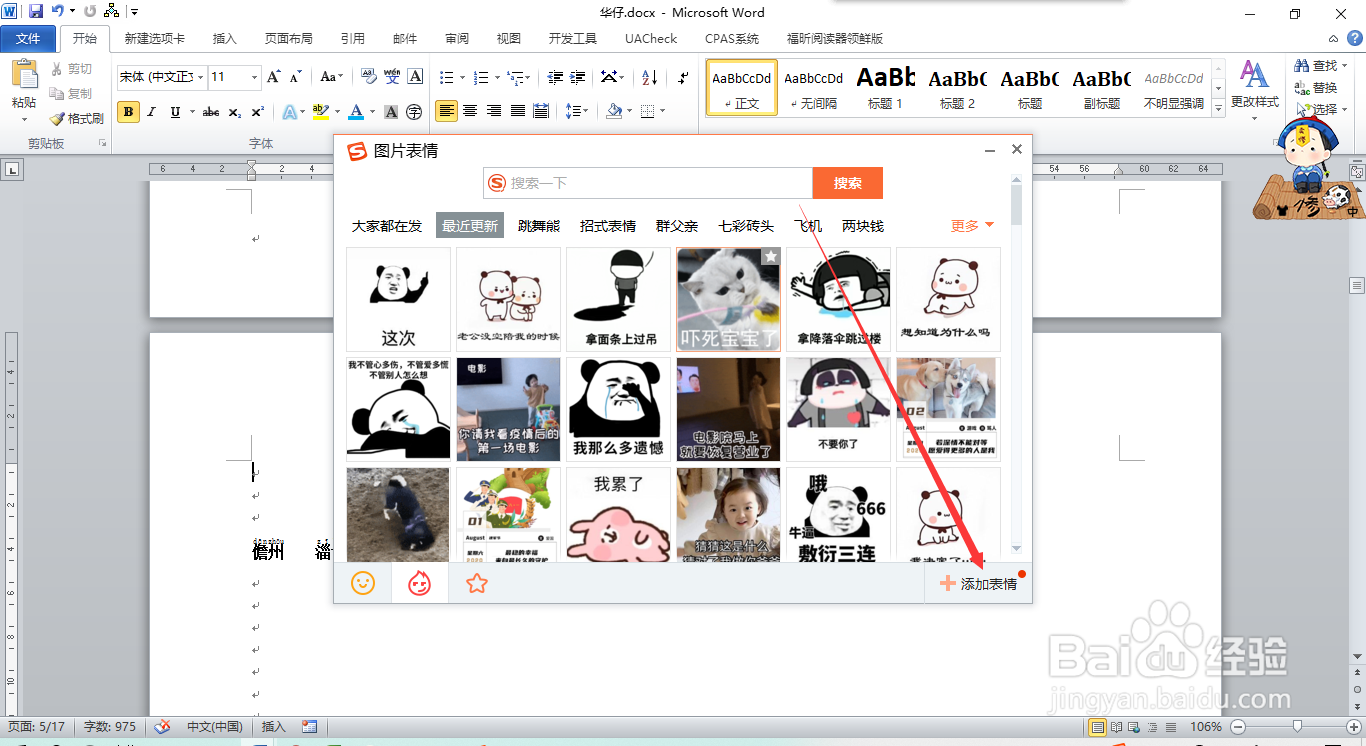This screenshot has height=746, width=1366.
Task: Open the font name dropdown
Action: [201, 77]
